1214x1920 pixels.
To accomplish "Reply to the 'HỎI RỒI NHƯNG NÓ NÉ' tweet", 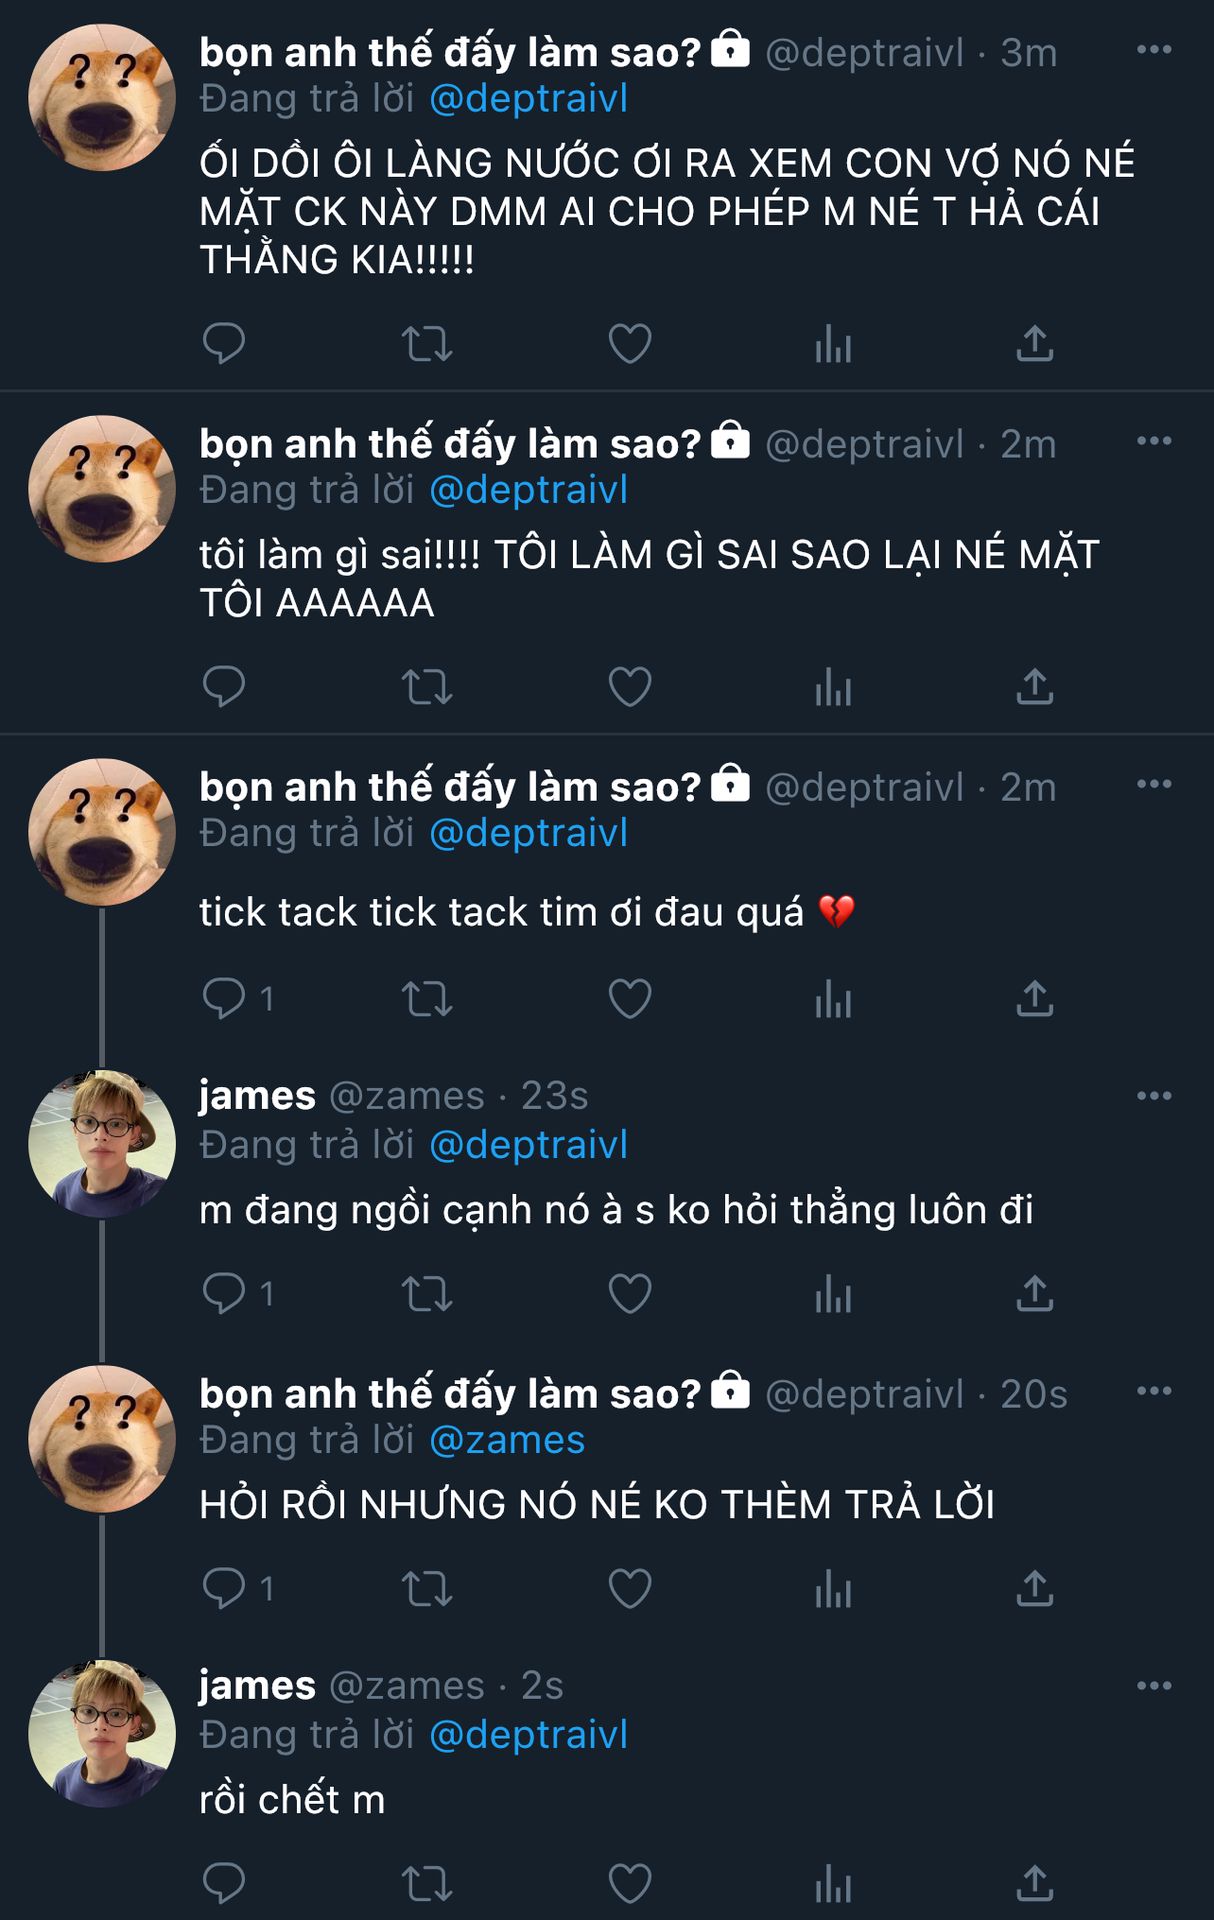I will pyautogui.click(x=225, y=1588).
